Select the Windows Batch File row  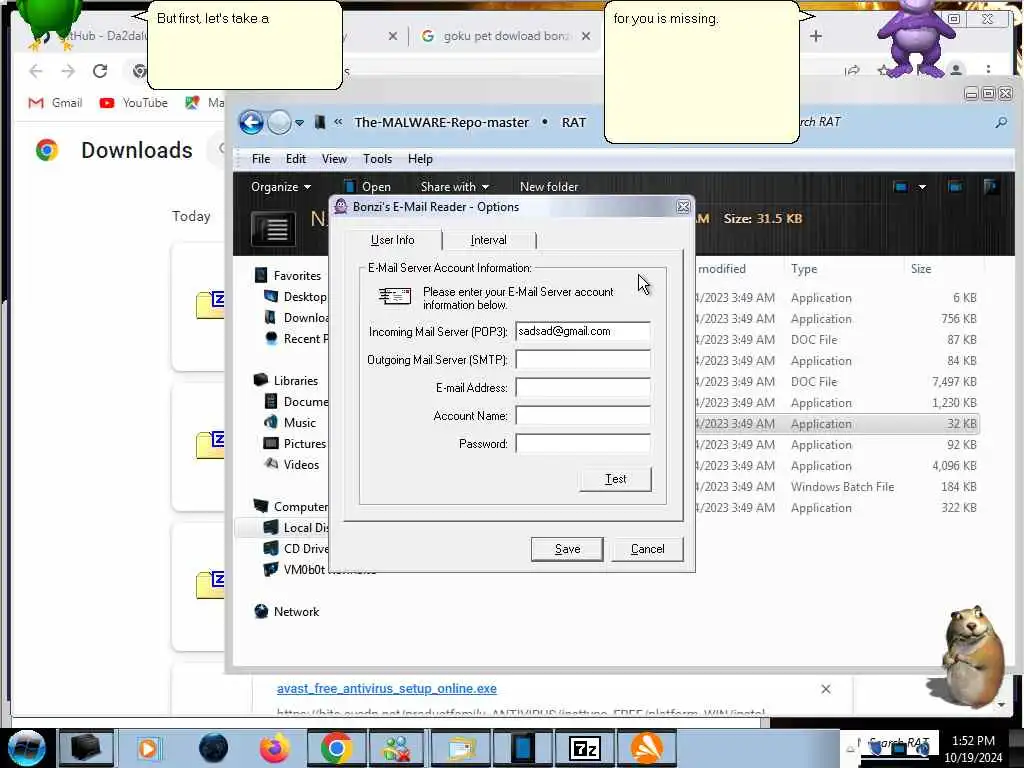coord(837,487)
